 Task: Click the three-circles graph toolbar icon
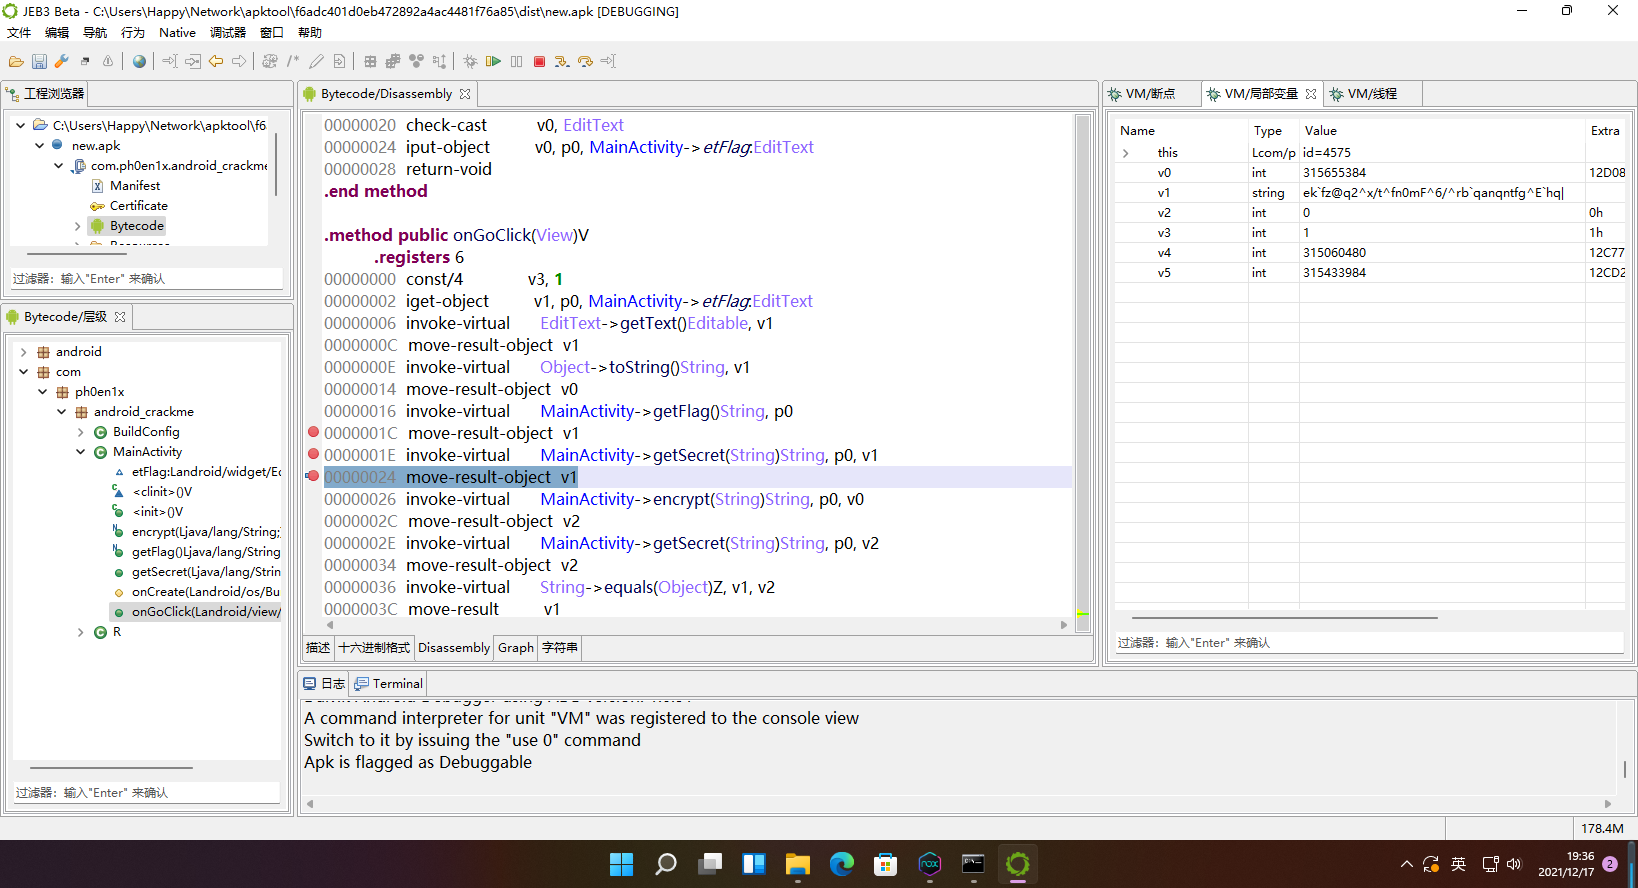click(x=416, y=61)
